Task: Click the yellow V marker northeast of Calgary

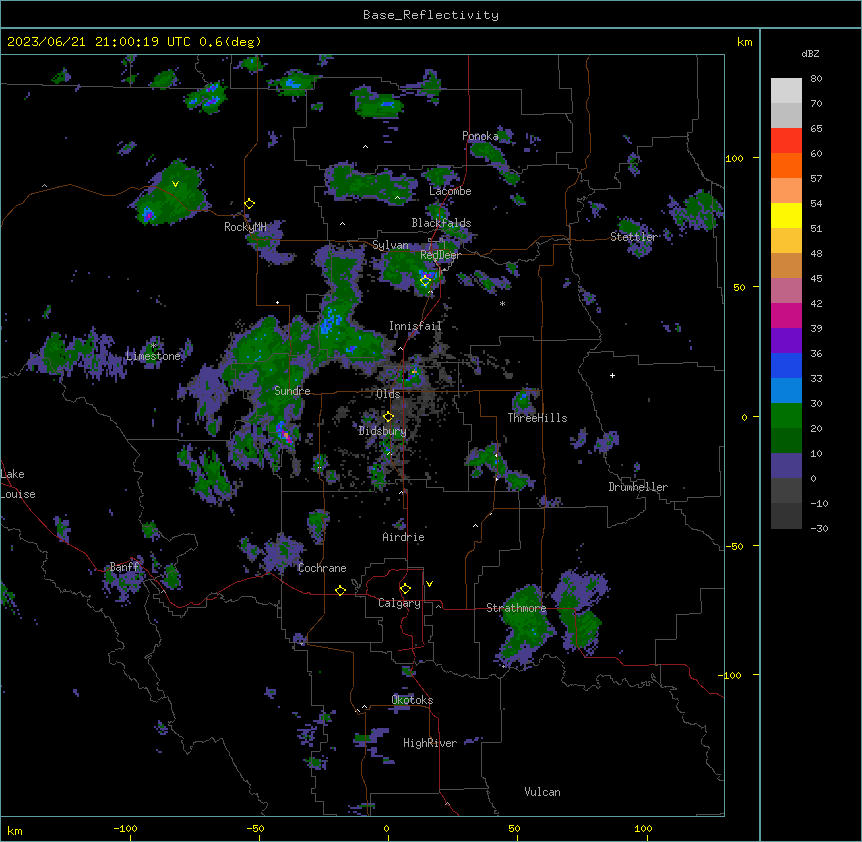Action: point(429,584)
